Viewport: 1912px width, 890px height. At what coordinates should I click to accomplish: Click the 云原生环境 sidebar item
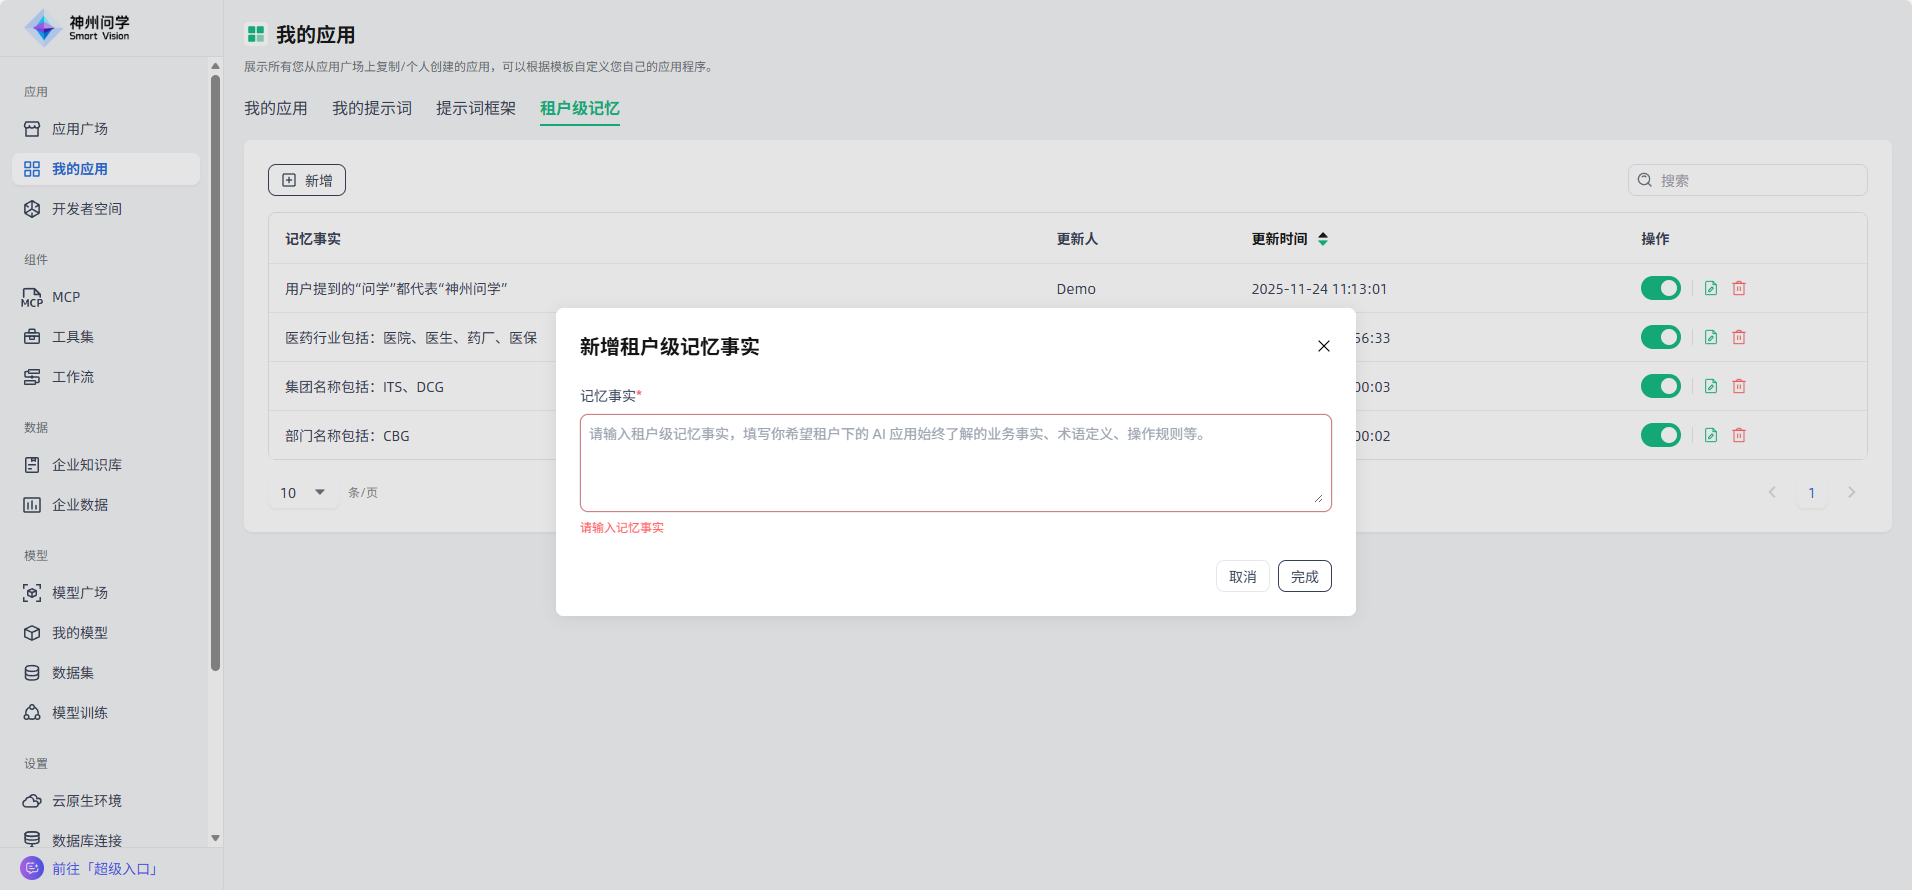[x=87, y=801]
